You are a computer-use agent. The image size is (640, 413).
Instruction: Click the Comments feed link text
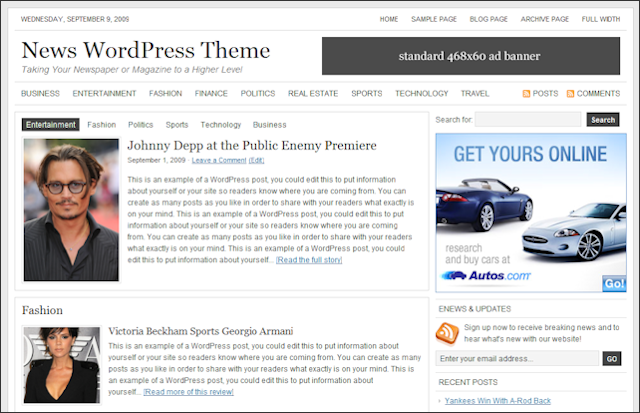click(598, 93)
